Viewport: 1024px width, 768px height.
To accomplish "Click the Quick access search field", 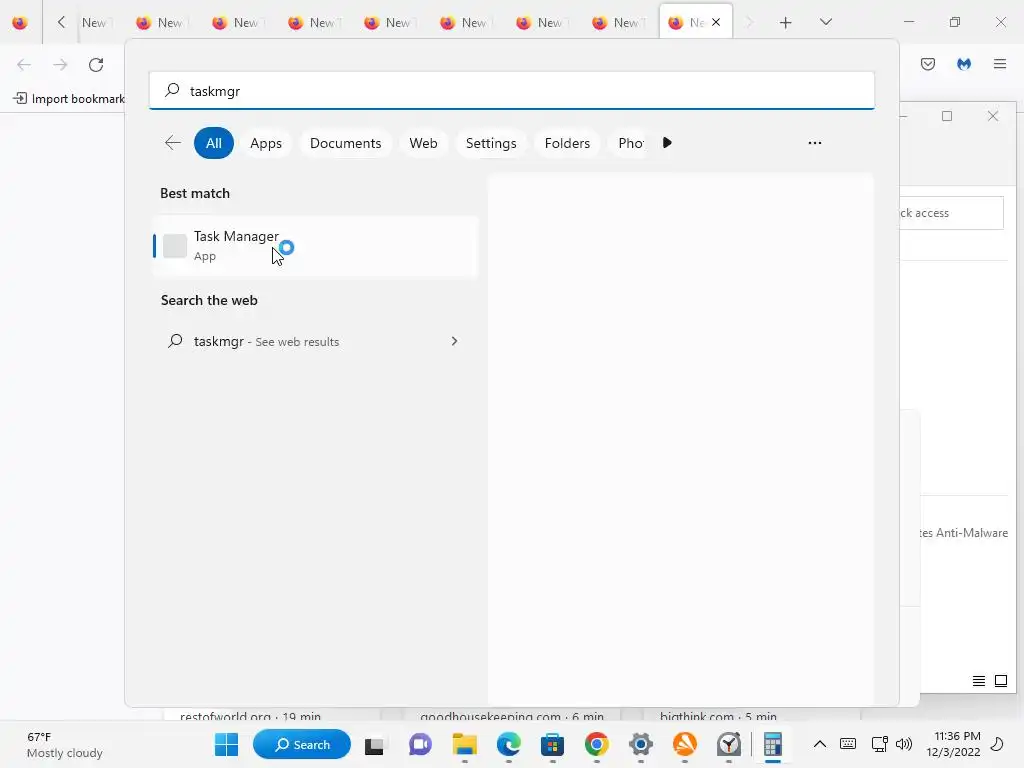I will click(x=952, y=213).
